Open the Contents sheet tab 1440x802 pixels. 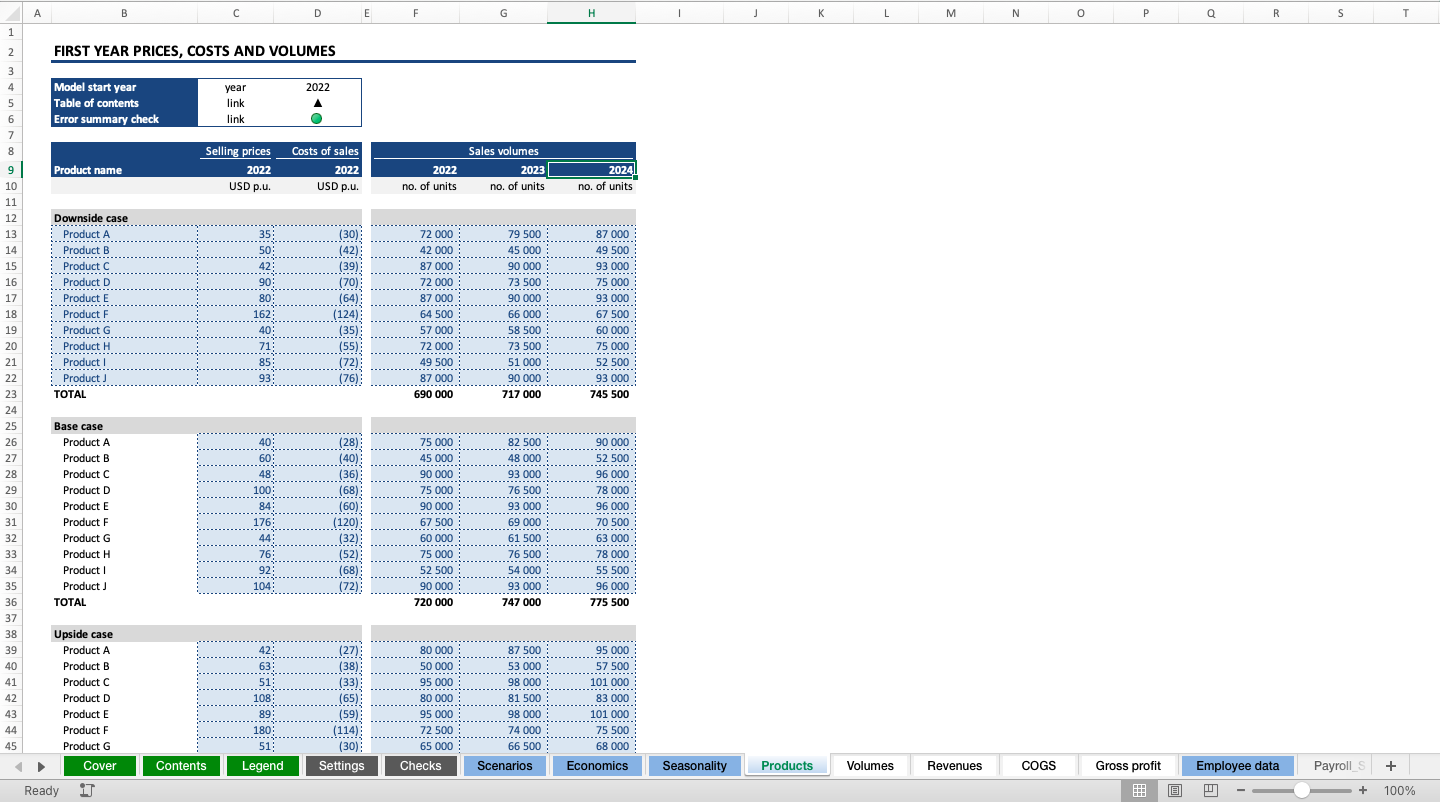tap(181, 766)
